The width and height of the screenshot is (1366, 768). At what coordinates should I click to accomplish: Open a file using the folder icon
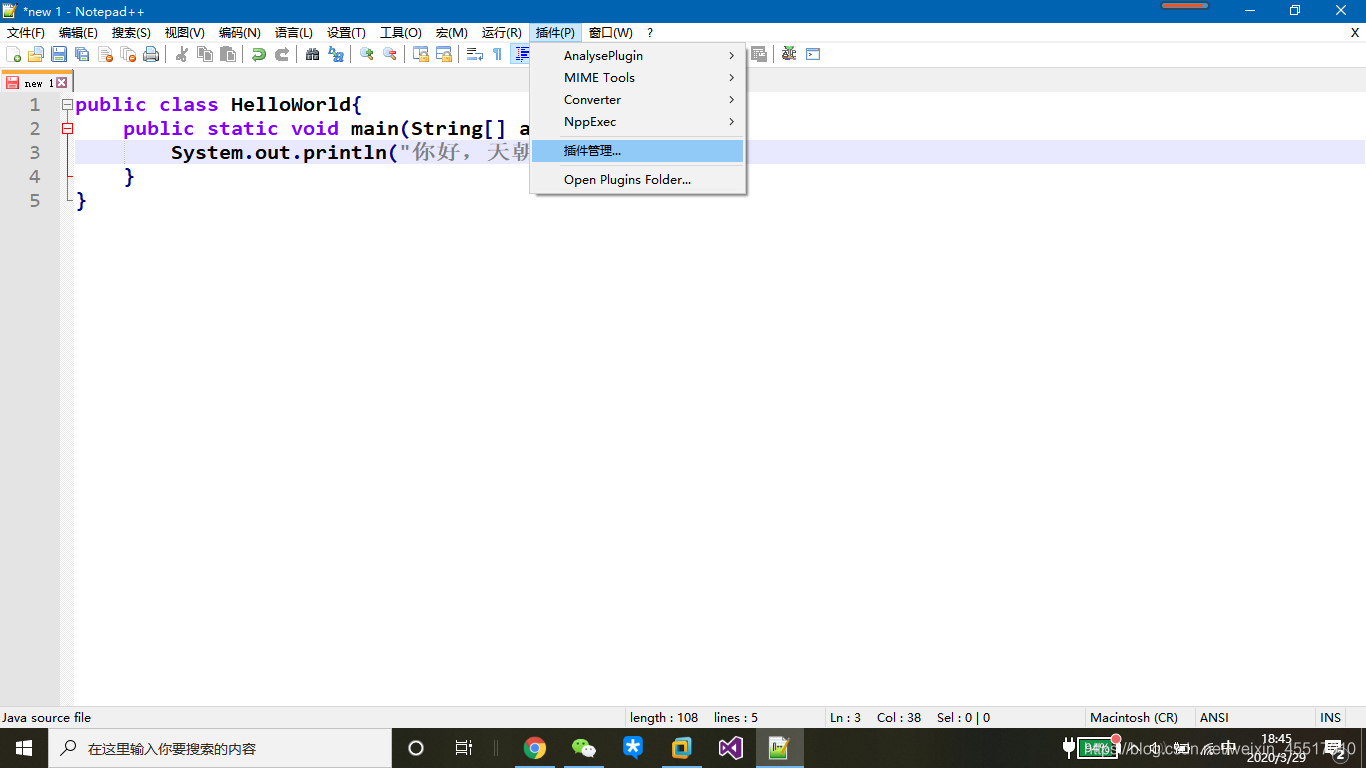tap(36, 54)
